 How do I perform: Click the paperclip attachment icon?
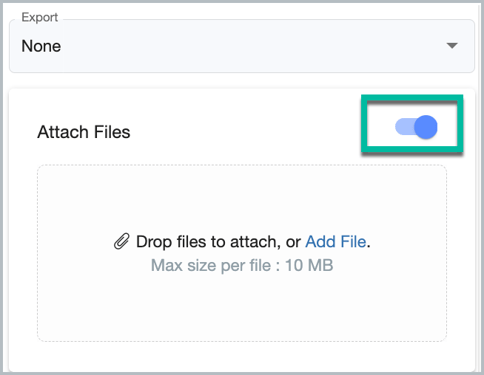pyautogui.click(x=121, y=241)
